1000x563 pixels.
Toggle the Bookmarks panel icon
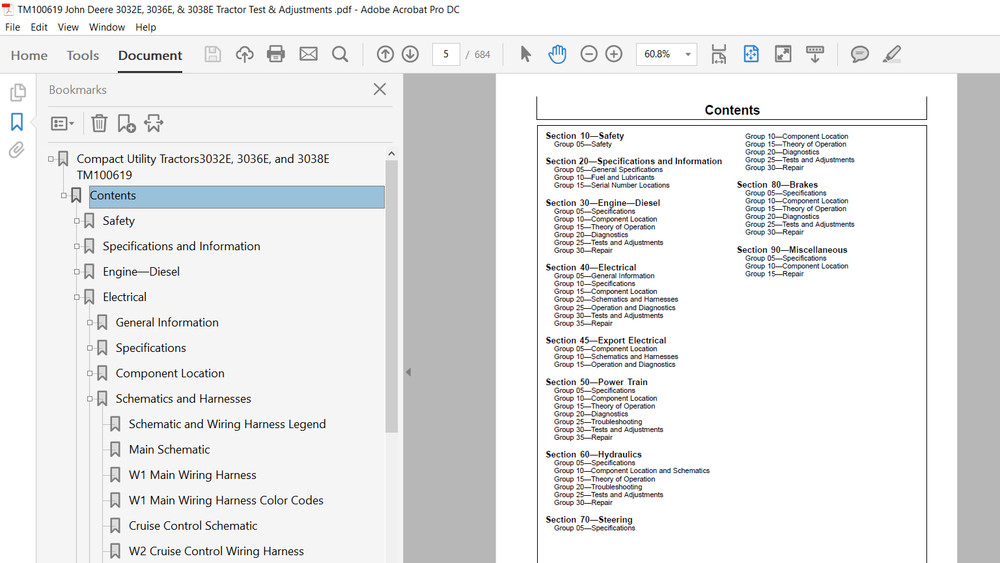[17, 121]
